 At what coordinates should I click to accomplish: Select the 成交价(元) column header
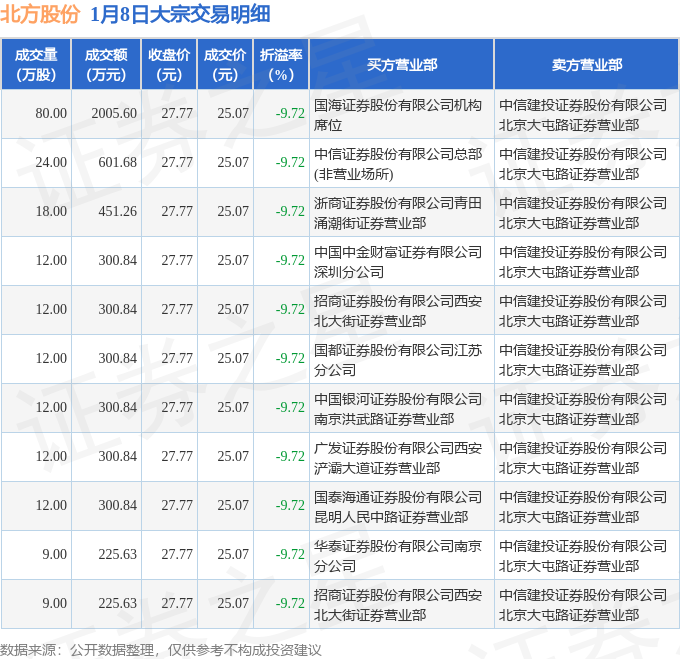coord(225,65)
